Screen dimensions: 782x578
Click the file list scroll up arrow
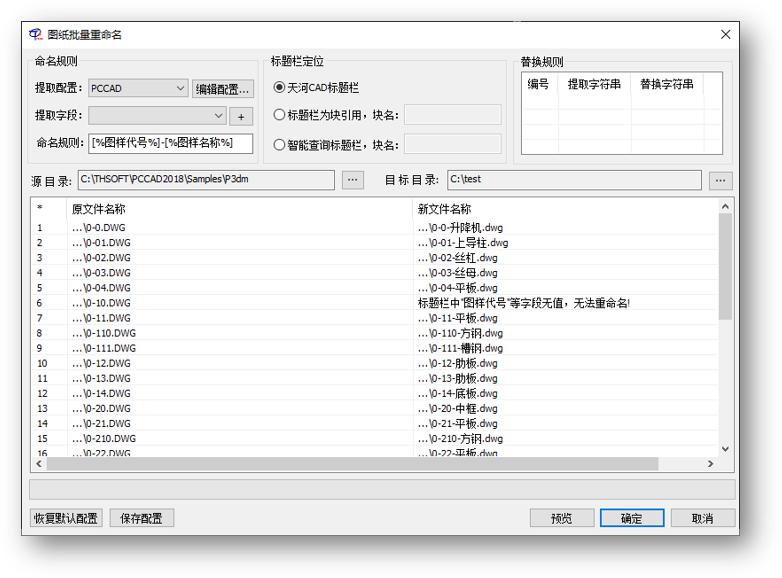725,206
